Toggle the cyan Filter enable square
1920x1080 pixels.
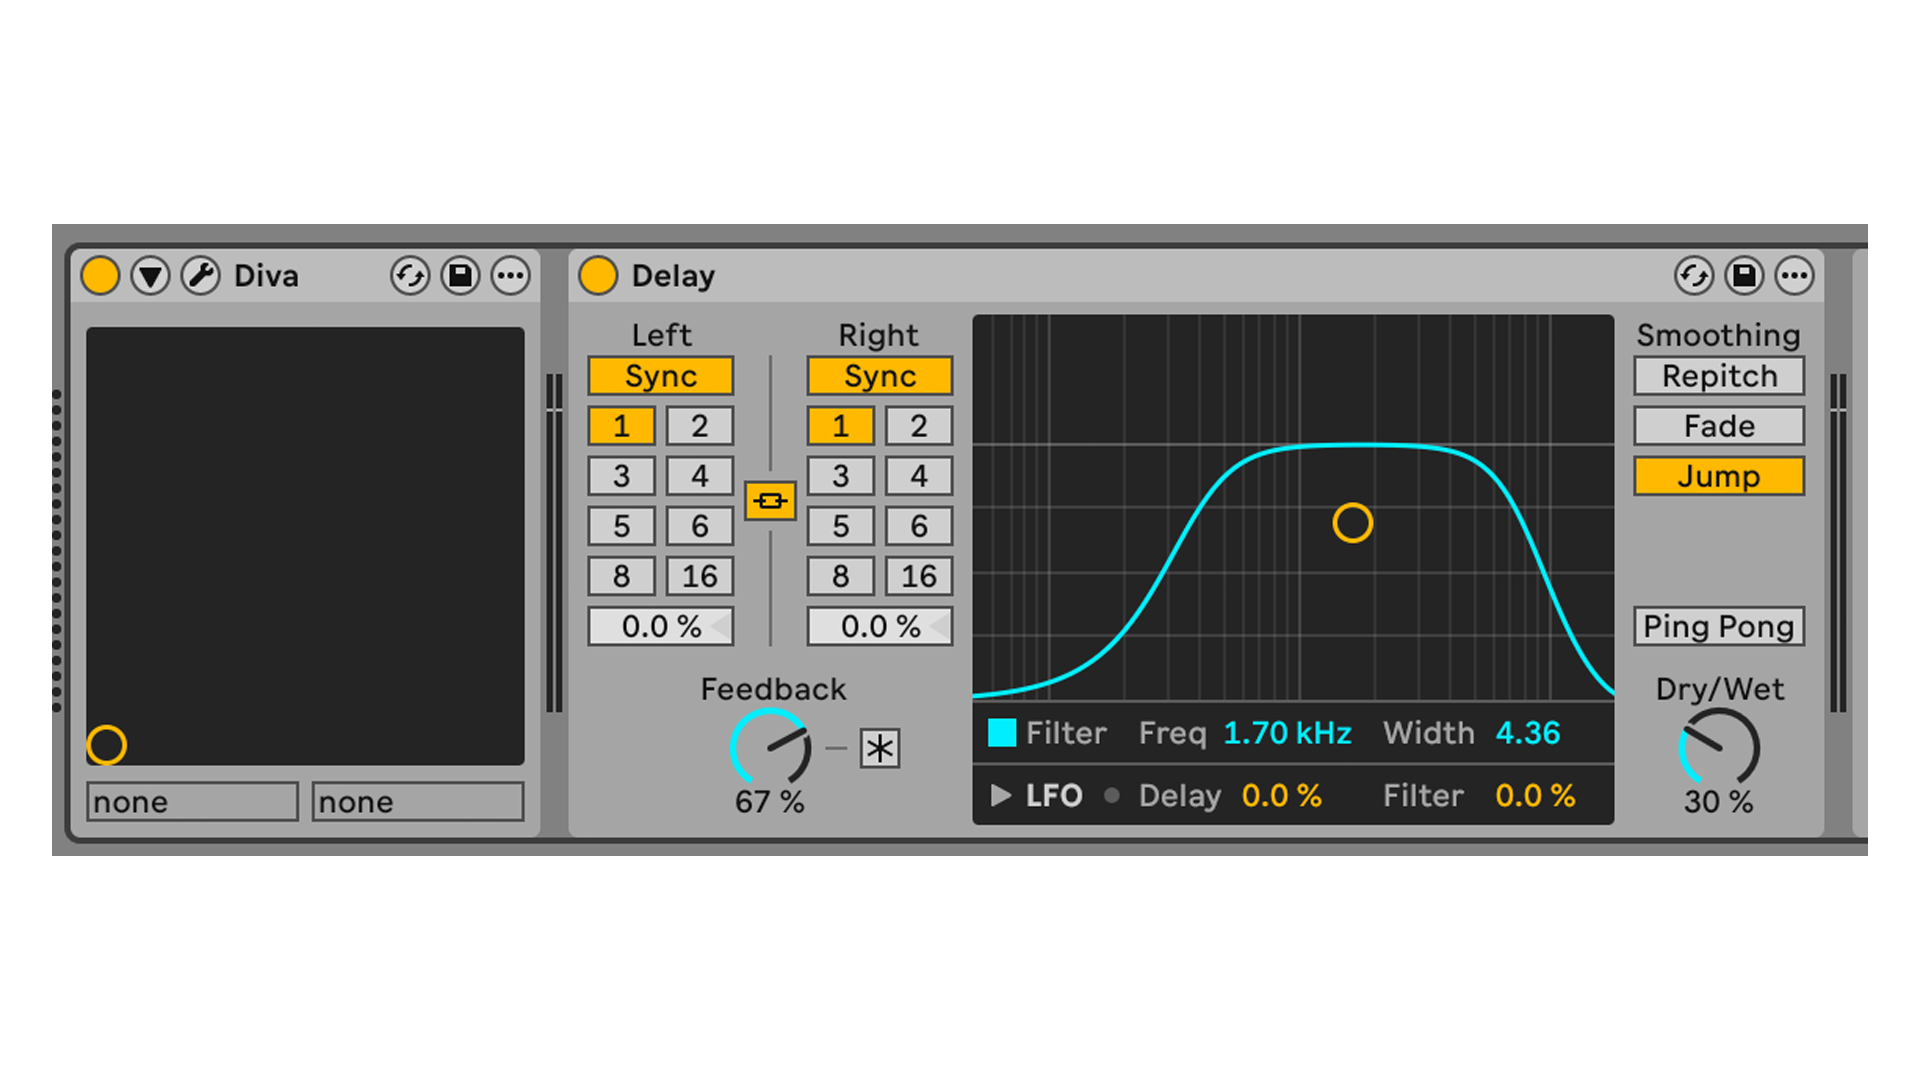[x=1002, y=733]
